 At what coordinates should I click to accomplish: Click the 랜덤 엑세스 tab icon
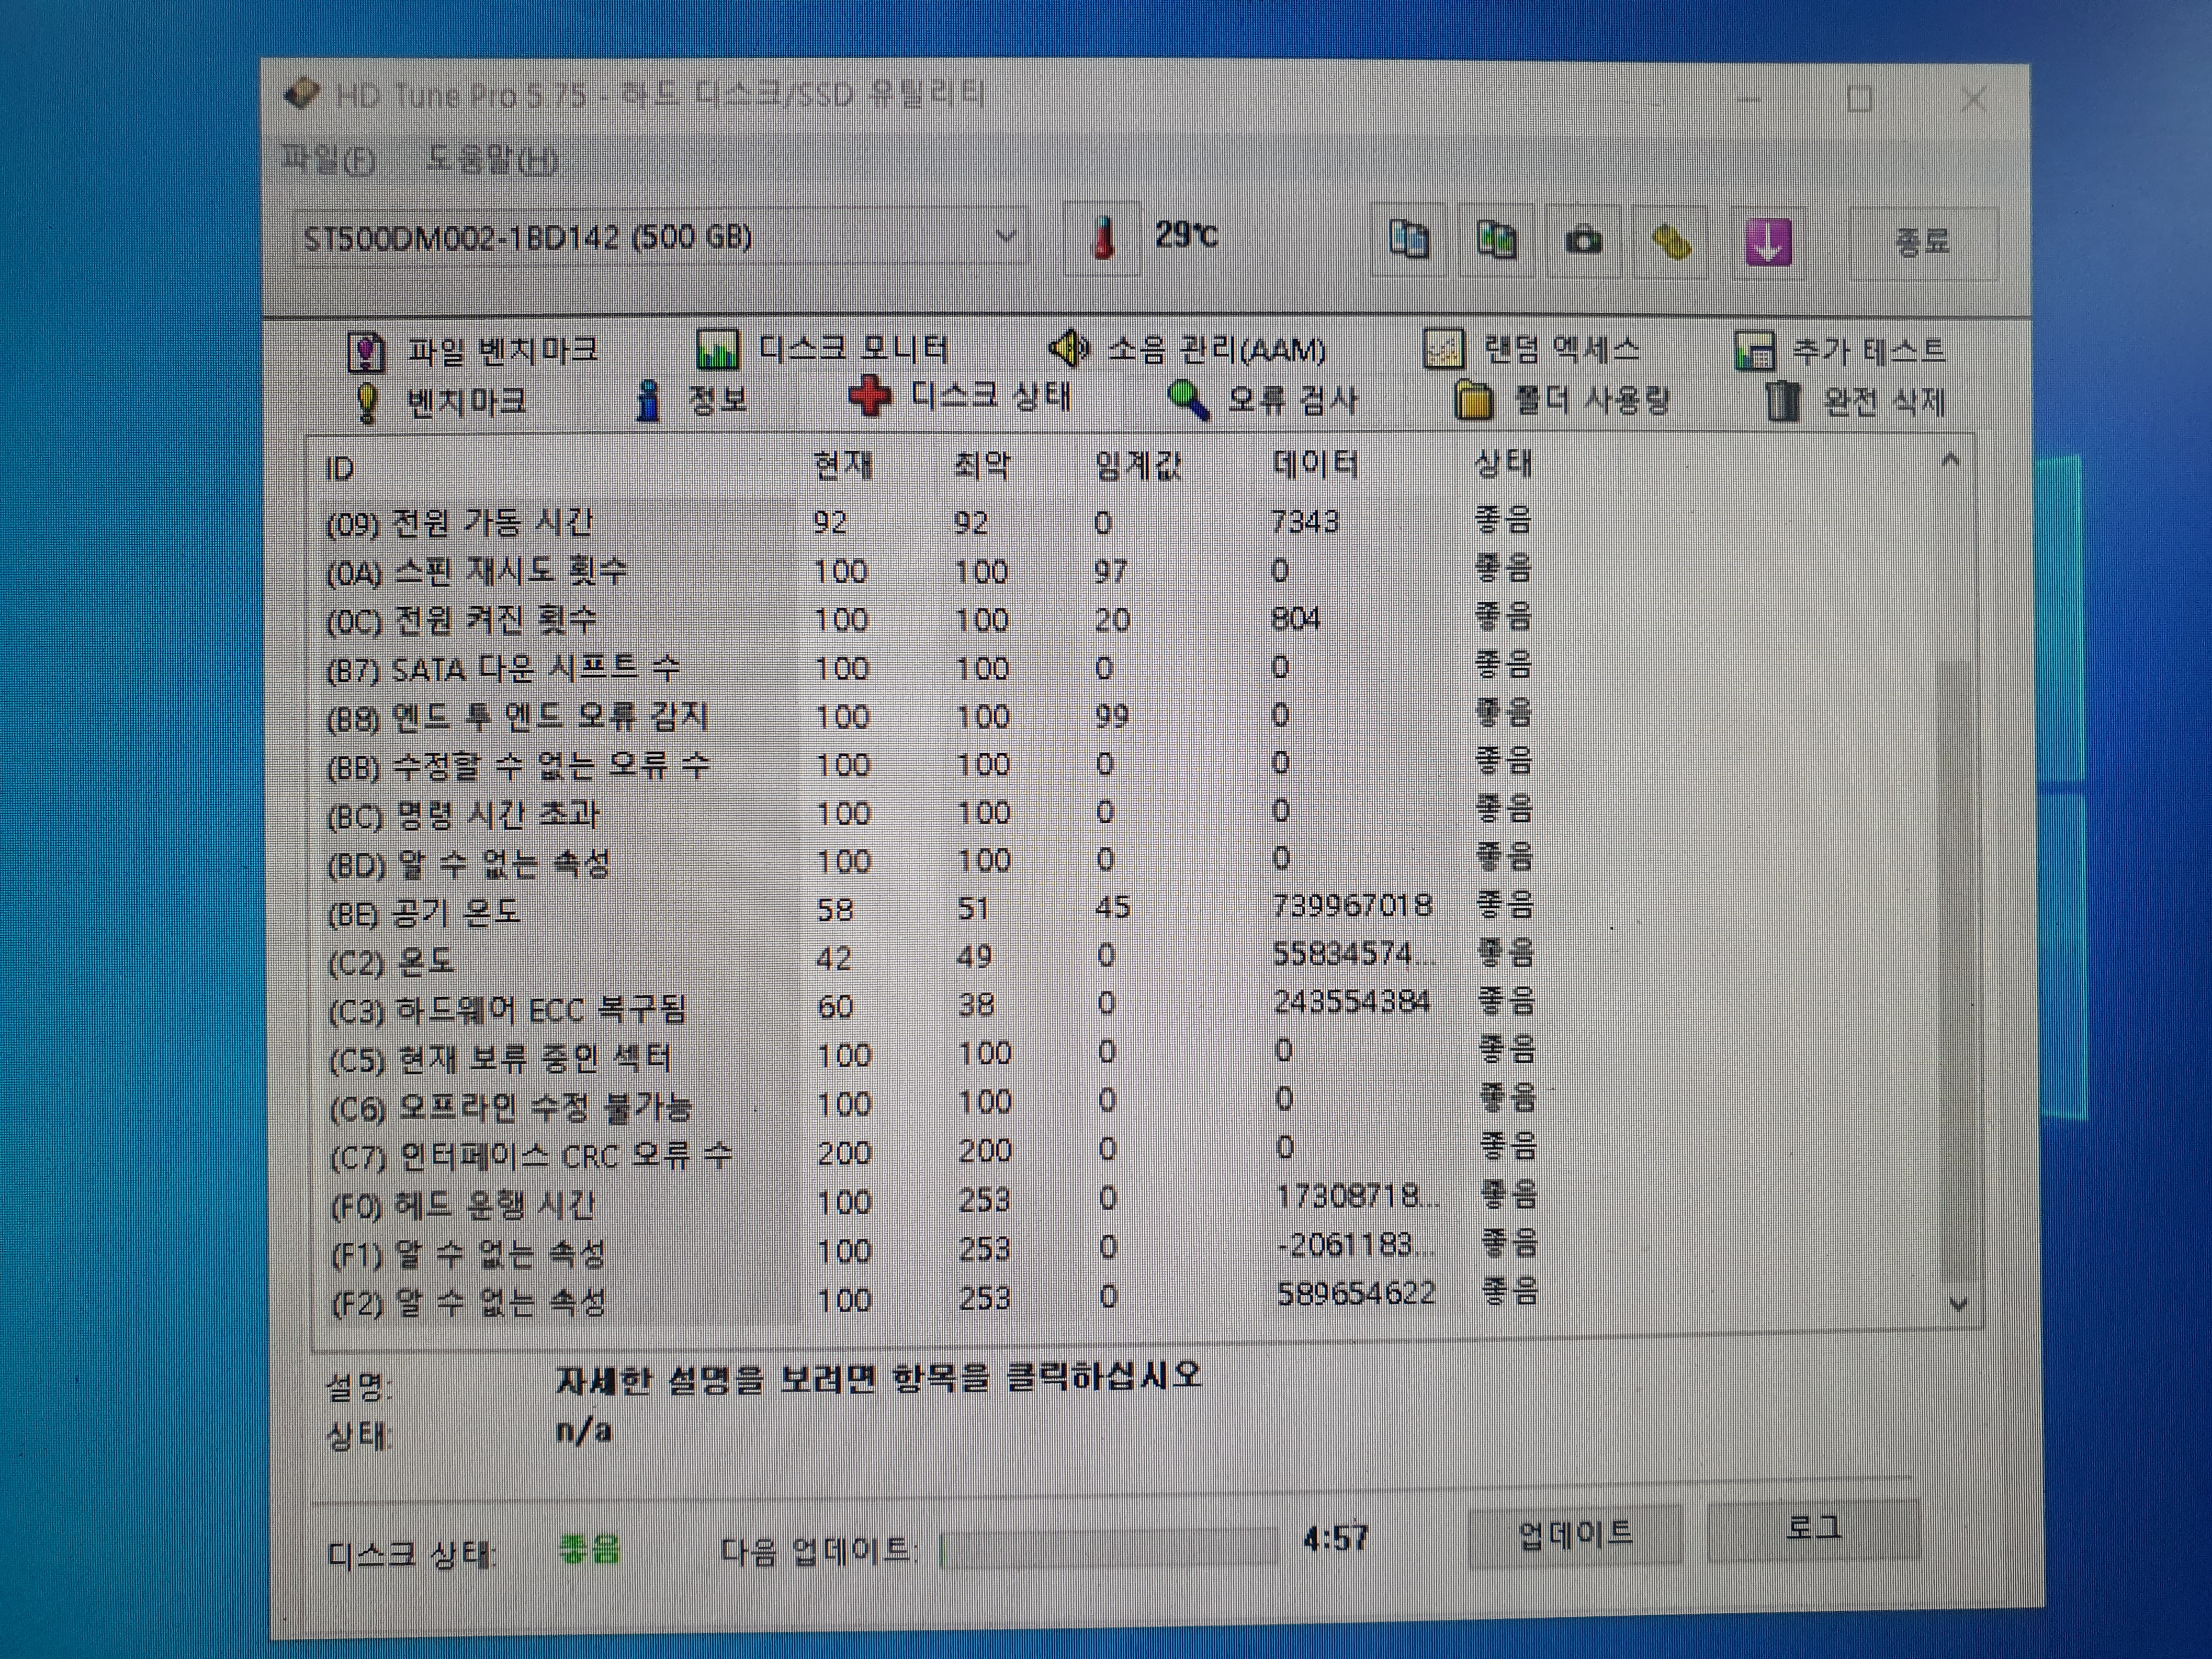pyautogui.click(x=1443, y=349)
